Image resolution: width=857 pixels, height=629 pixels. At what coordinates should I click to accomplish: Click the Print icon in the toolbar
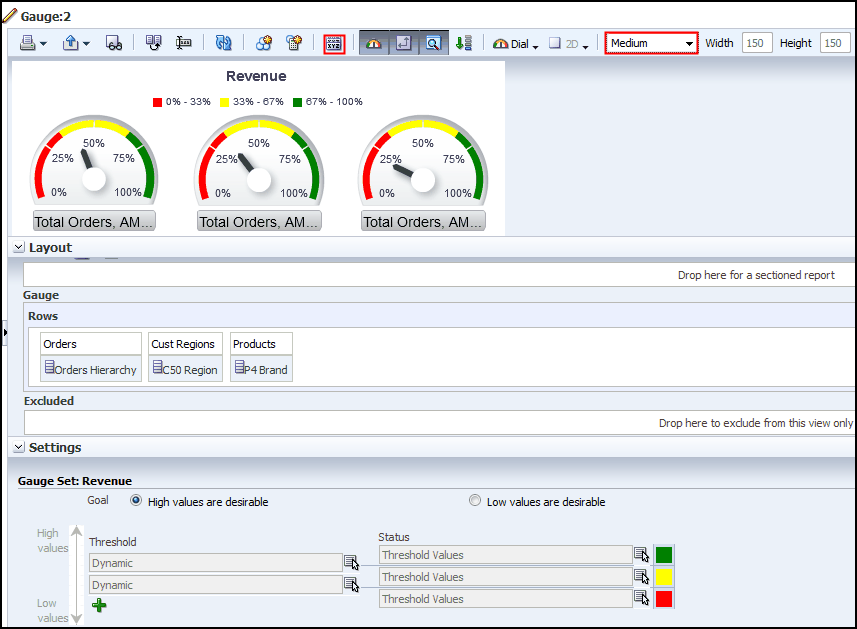coord(25,43)
